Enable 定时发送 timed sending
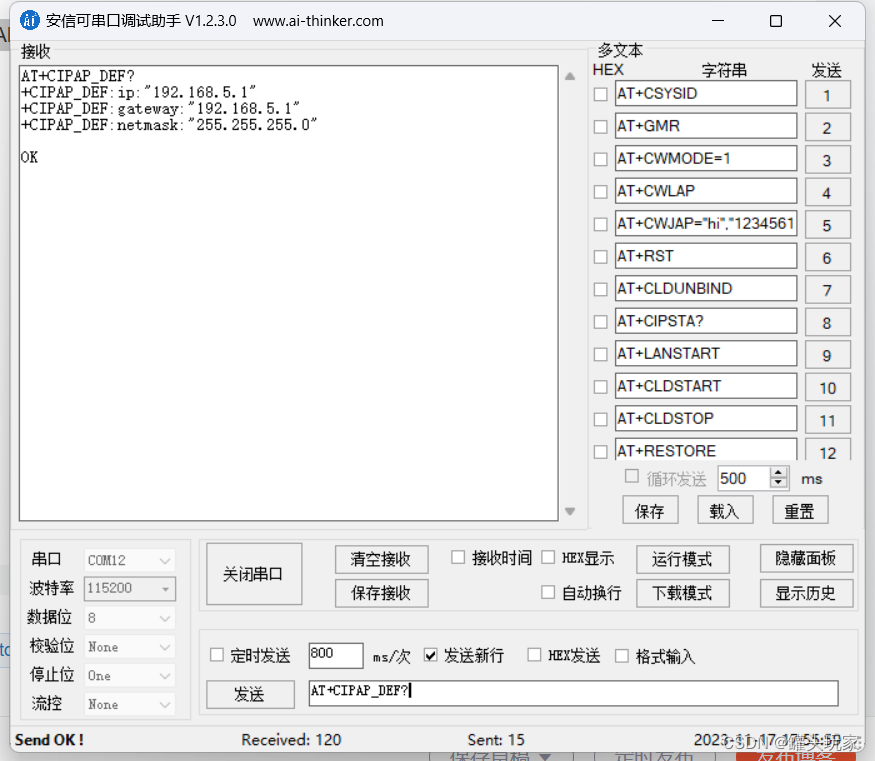 [x=216, y=655]
